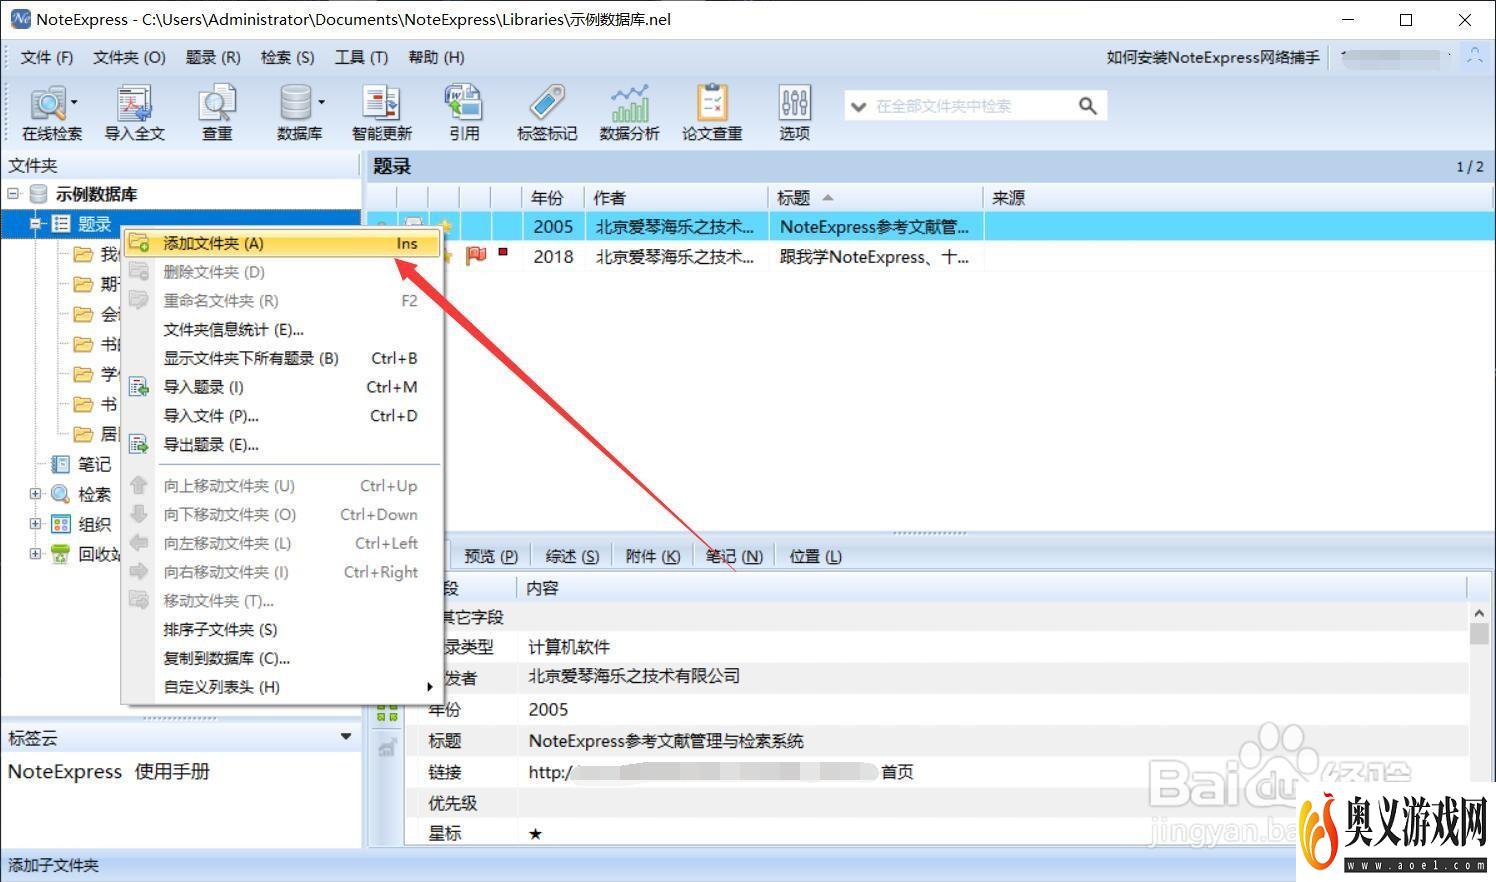Open the 数据库 dropdown arrow

click(x=321, y=102)
